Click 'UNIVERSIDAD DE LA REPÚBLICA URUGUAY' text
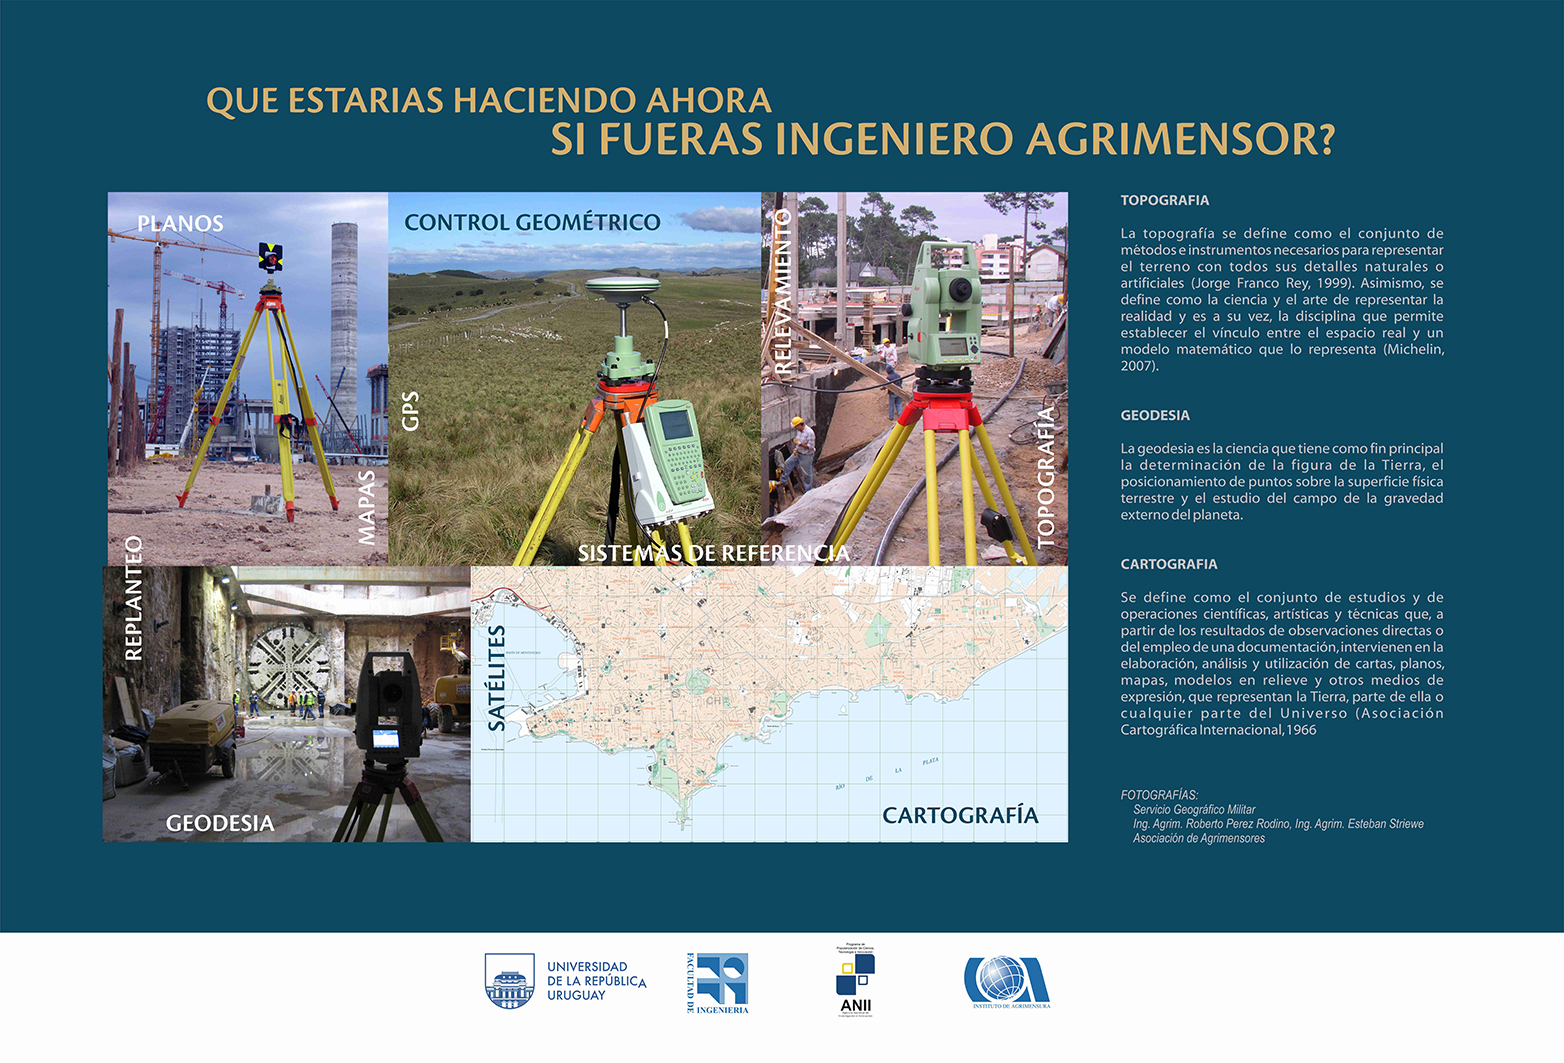This screenshot has height=1063, width=1564. [x=596, y=981]
